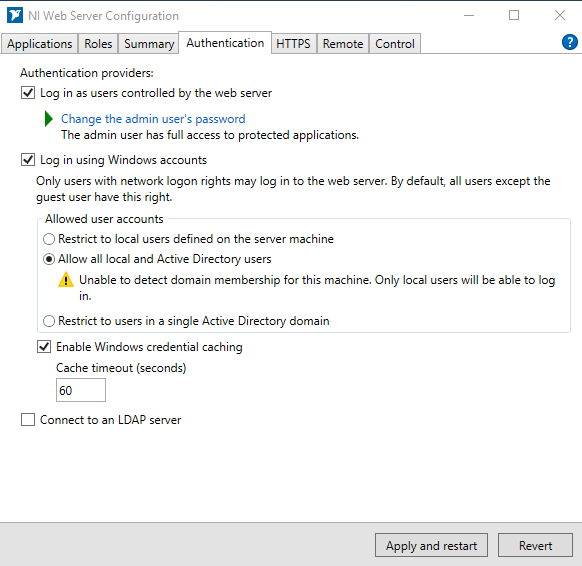The width and height of the screenshot is (582, 566).
Task: Click the NI Web Server app icon
Action: [x=15, y=15]
